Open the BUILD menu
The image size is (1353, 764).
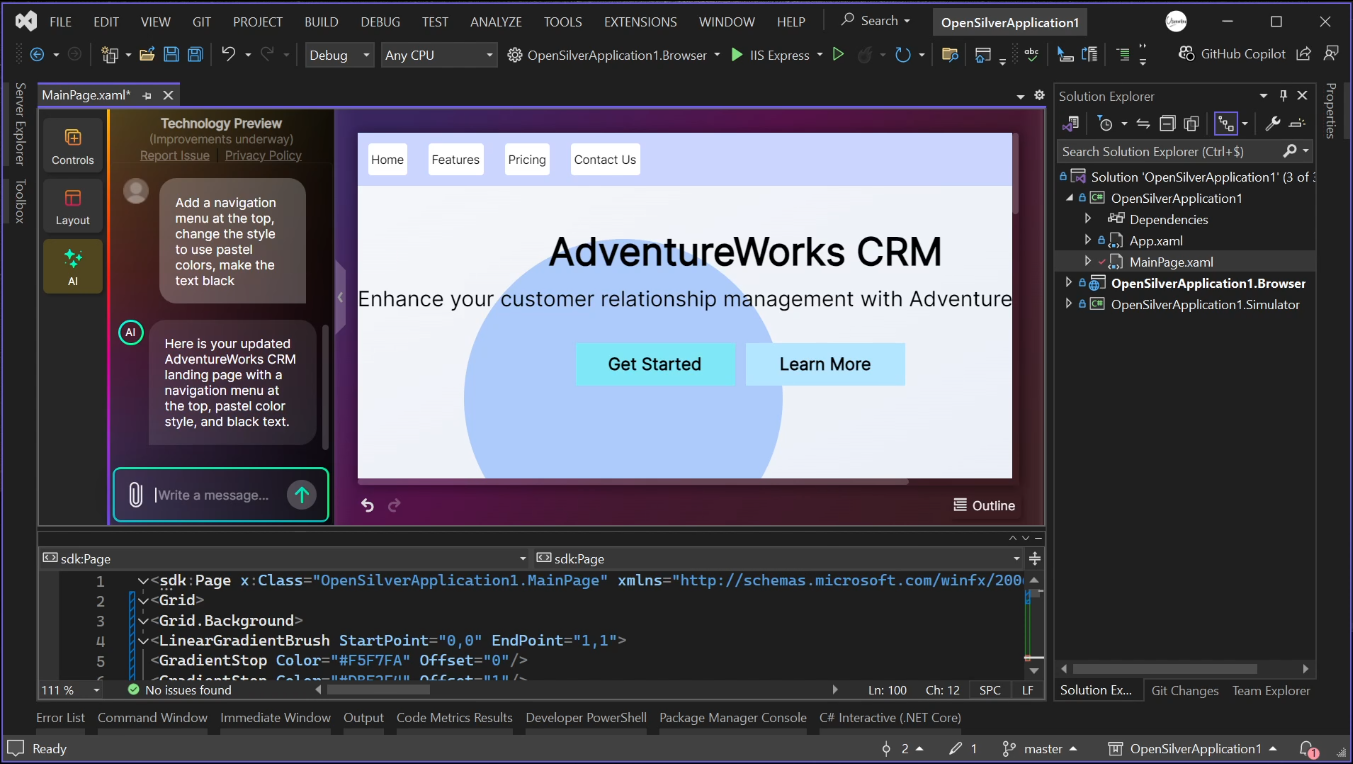click(x=321, y=22)
